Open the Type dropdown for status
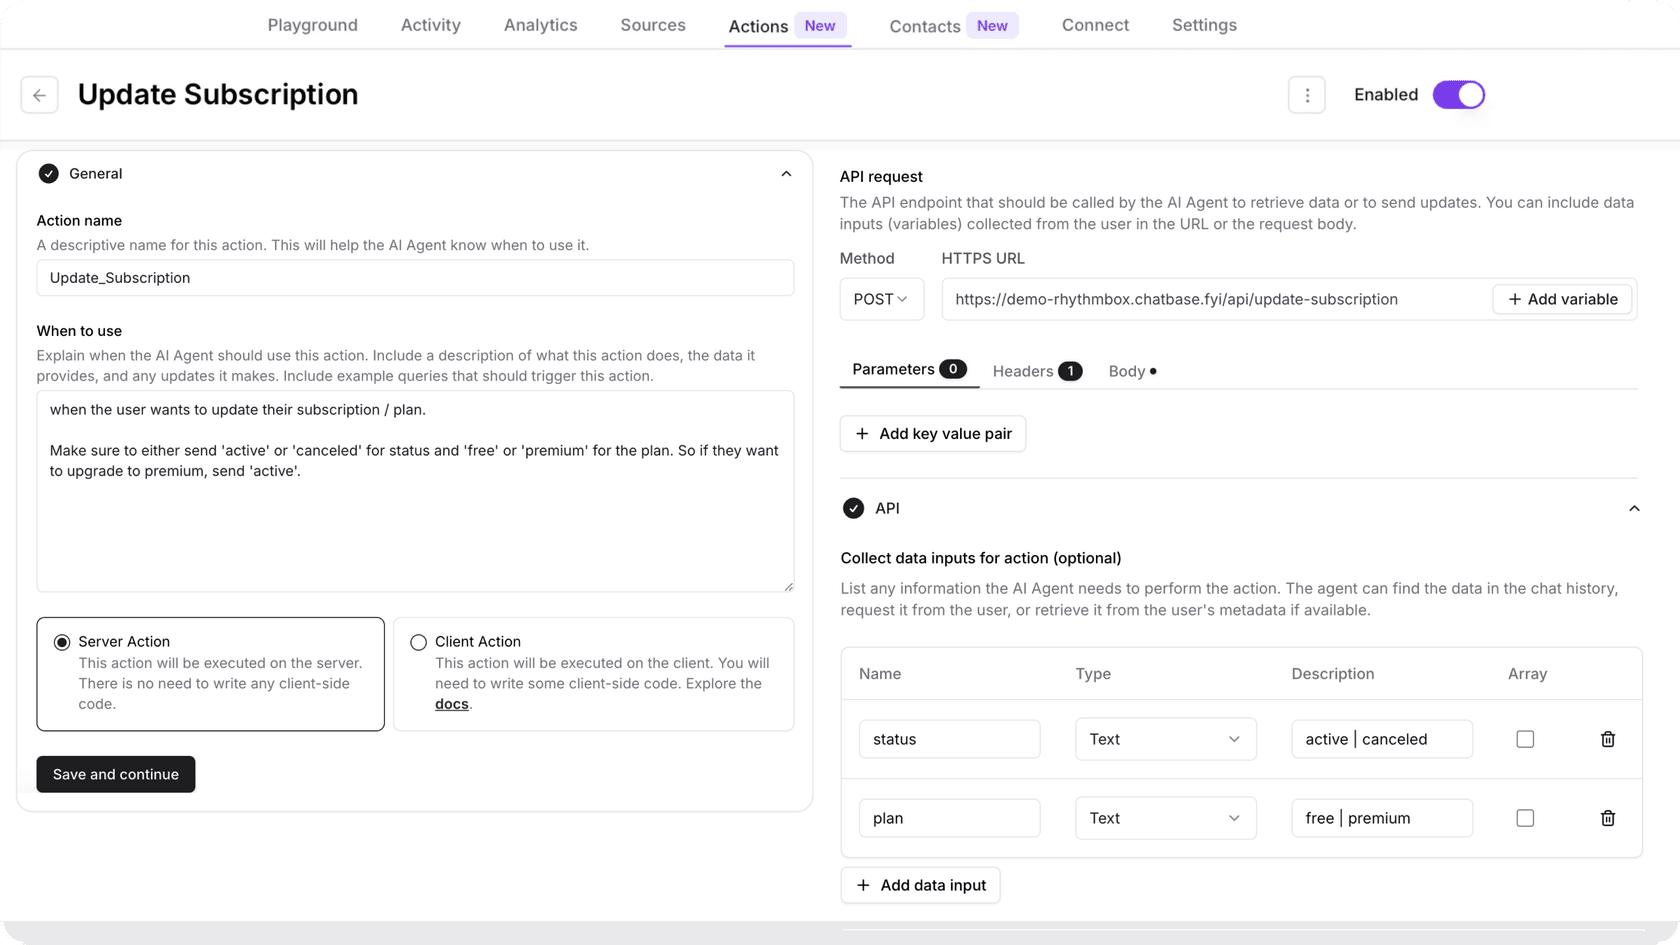The image size is (1680, 945). tap(1165, 739)
